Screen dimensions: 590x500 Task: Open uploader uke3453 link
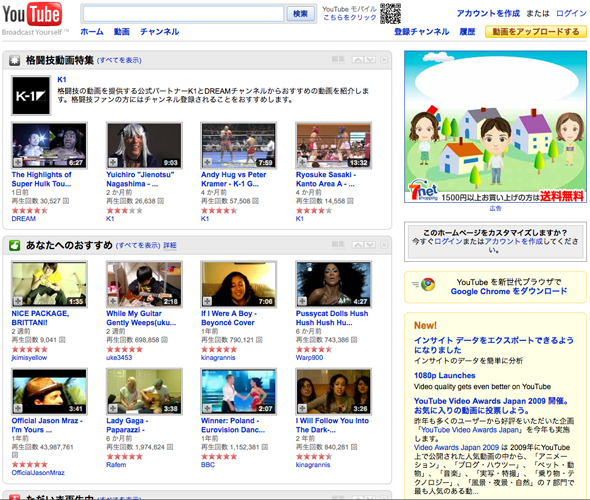tap(119, 357)
